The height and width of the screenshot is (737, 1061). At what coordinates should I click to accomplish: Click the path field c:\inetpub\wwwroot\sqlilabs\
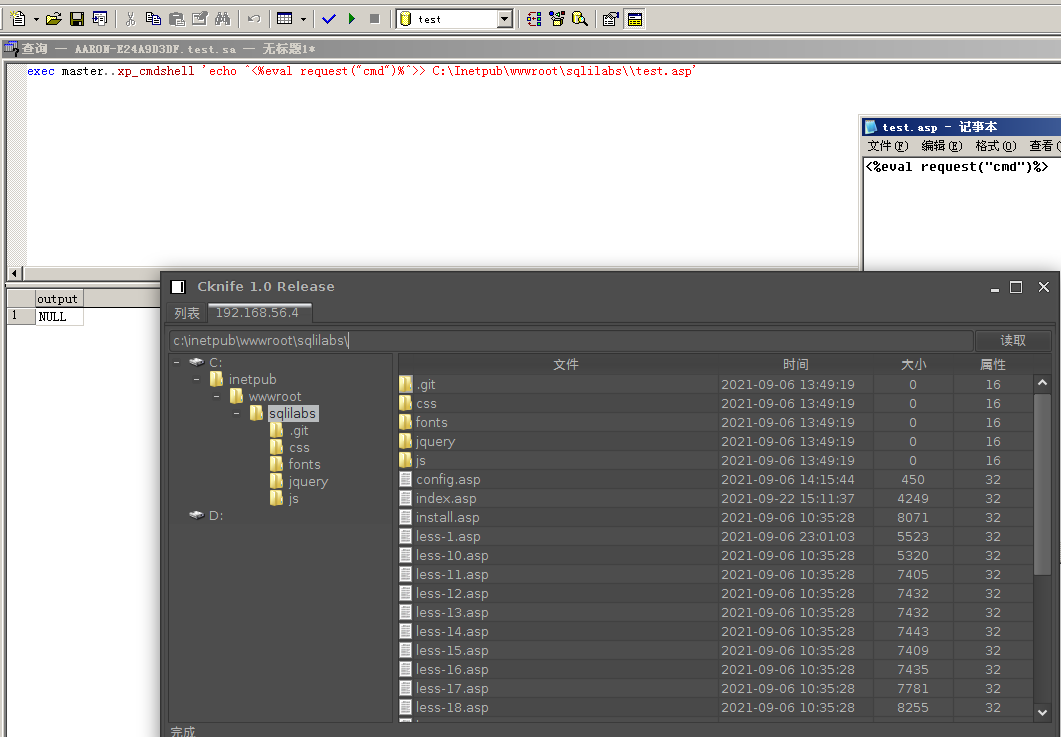click(x=571, y=340)
